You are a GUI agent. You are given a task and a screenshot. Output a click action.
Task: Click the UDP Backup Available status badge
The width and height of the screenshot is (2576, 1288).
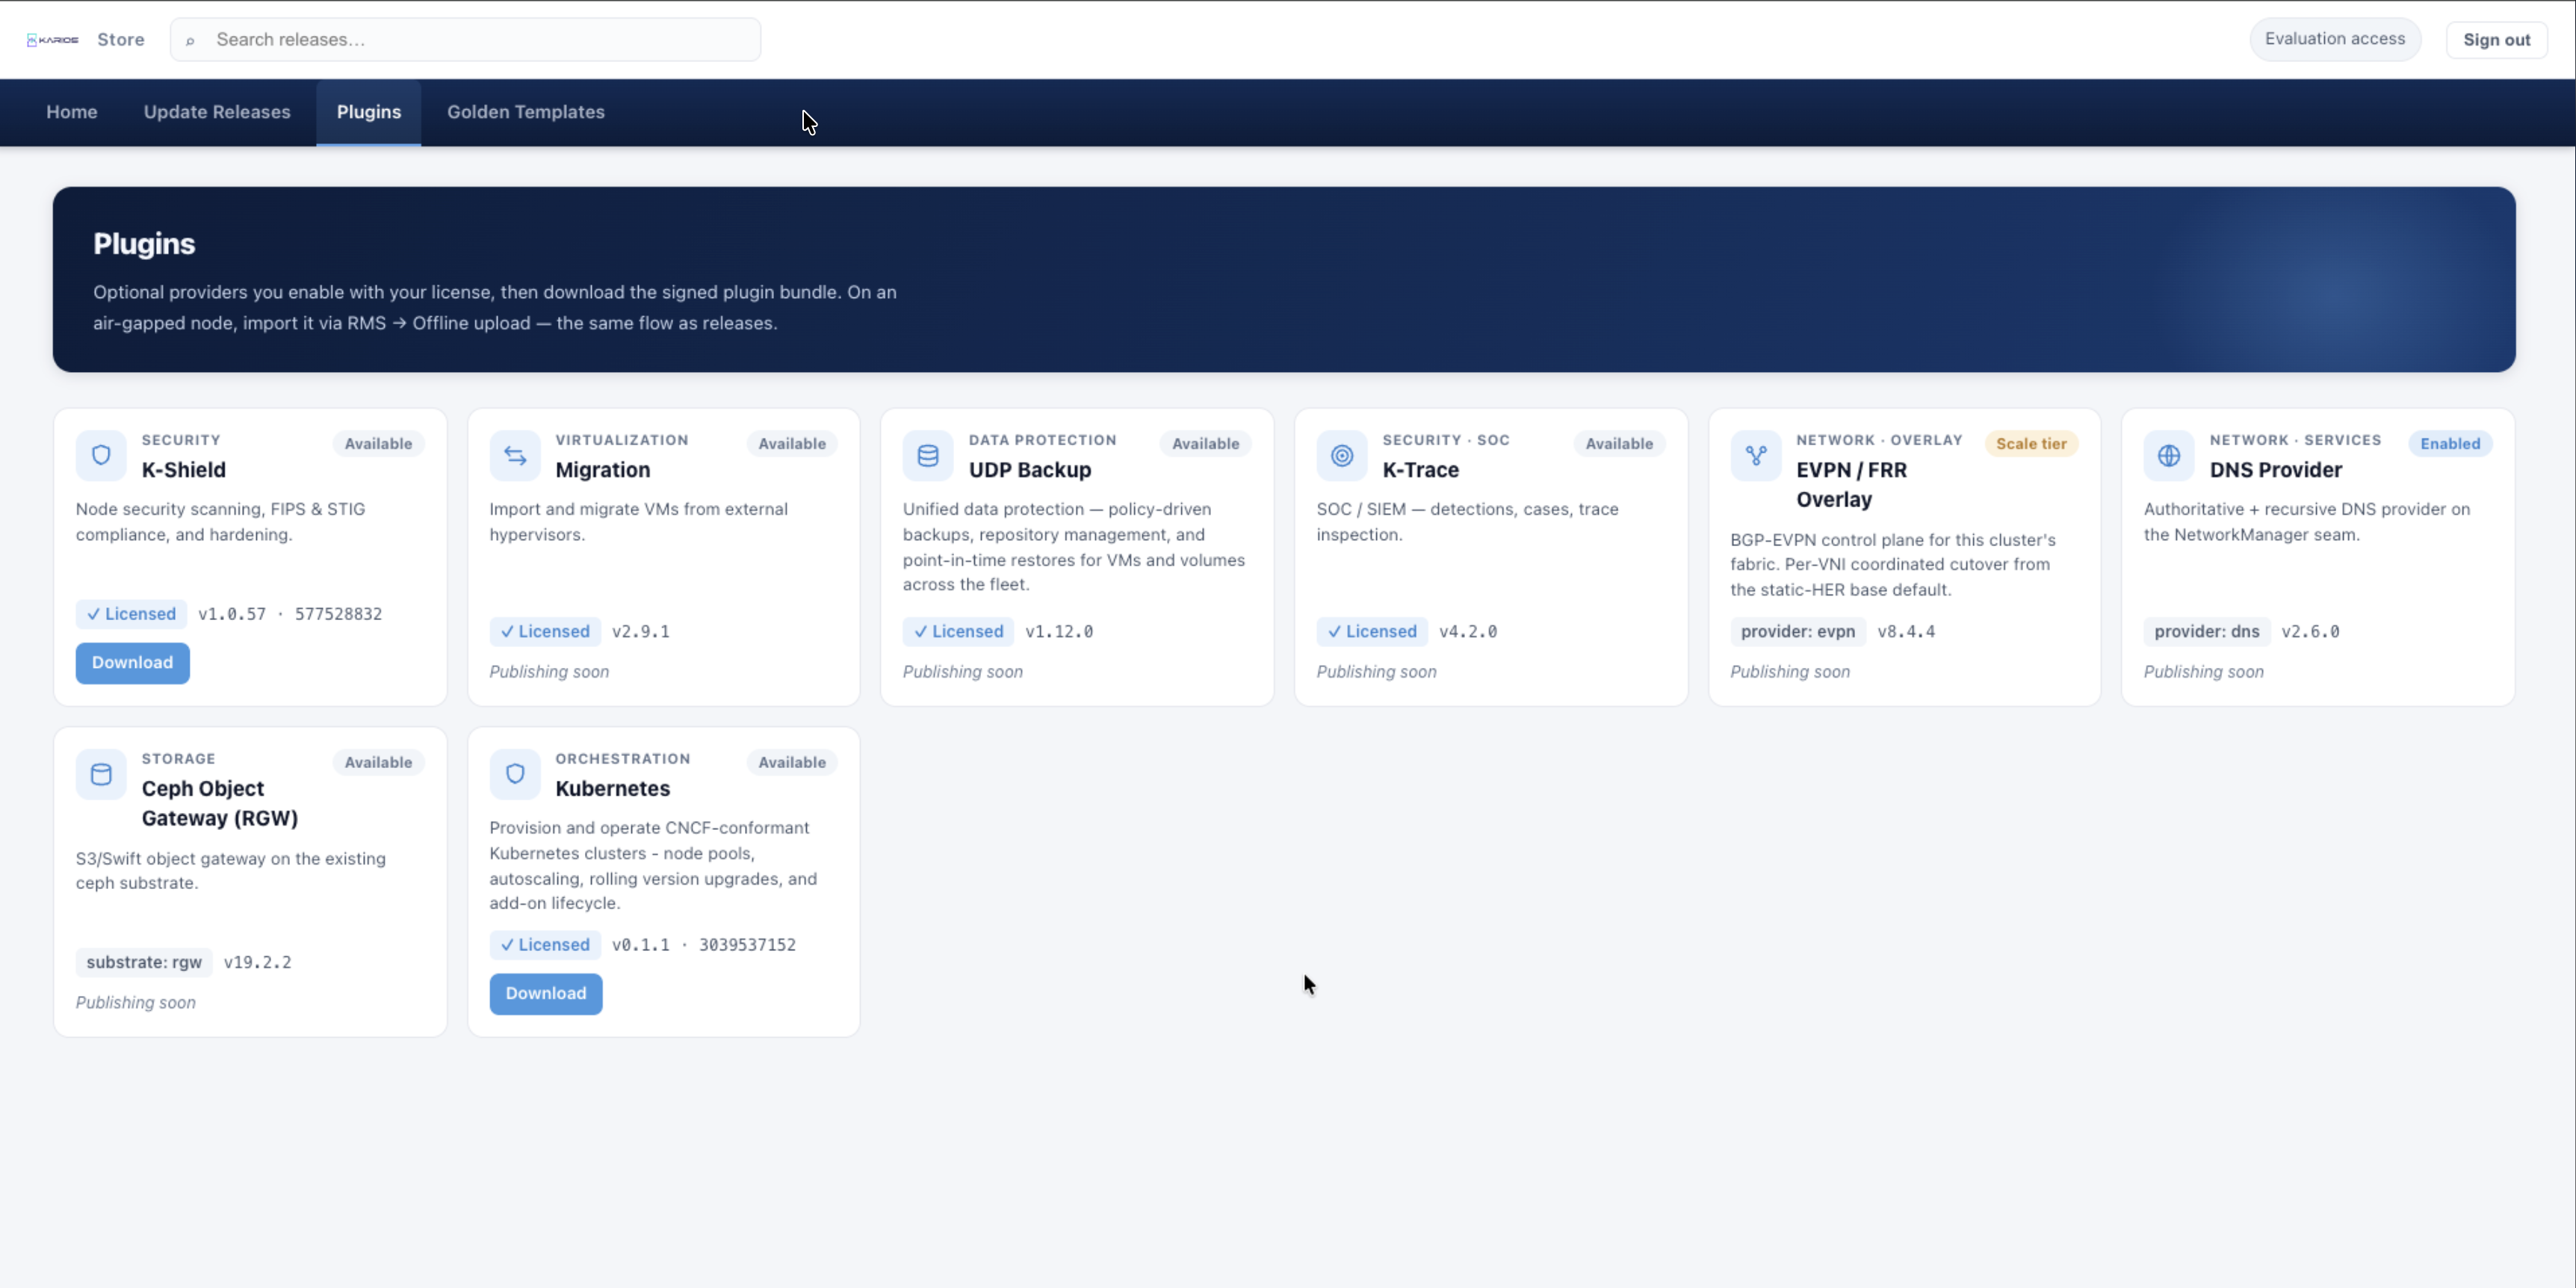coord(1206,444)
